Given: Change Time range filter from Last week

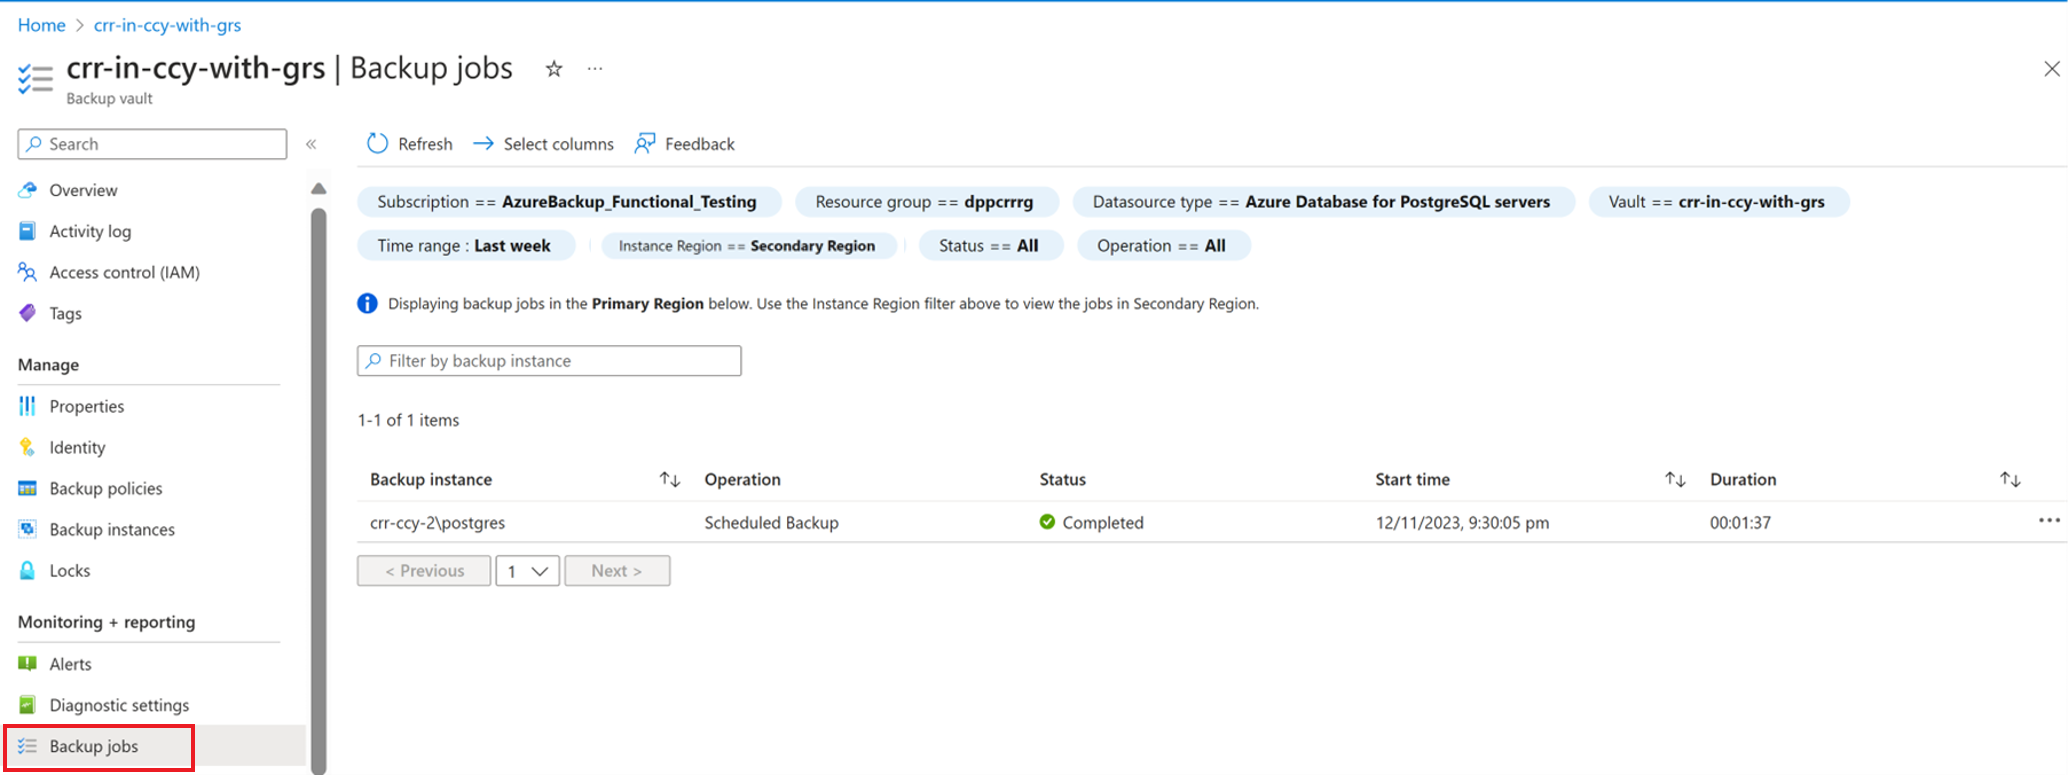Looking at the screenshot, I should [464, 246].
